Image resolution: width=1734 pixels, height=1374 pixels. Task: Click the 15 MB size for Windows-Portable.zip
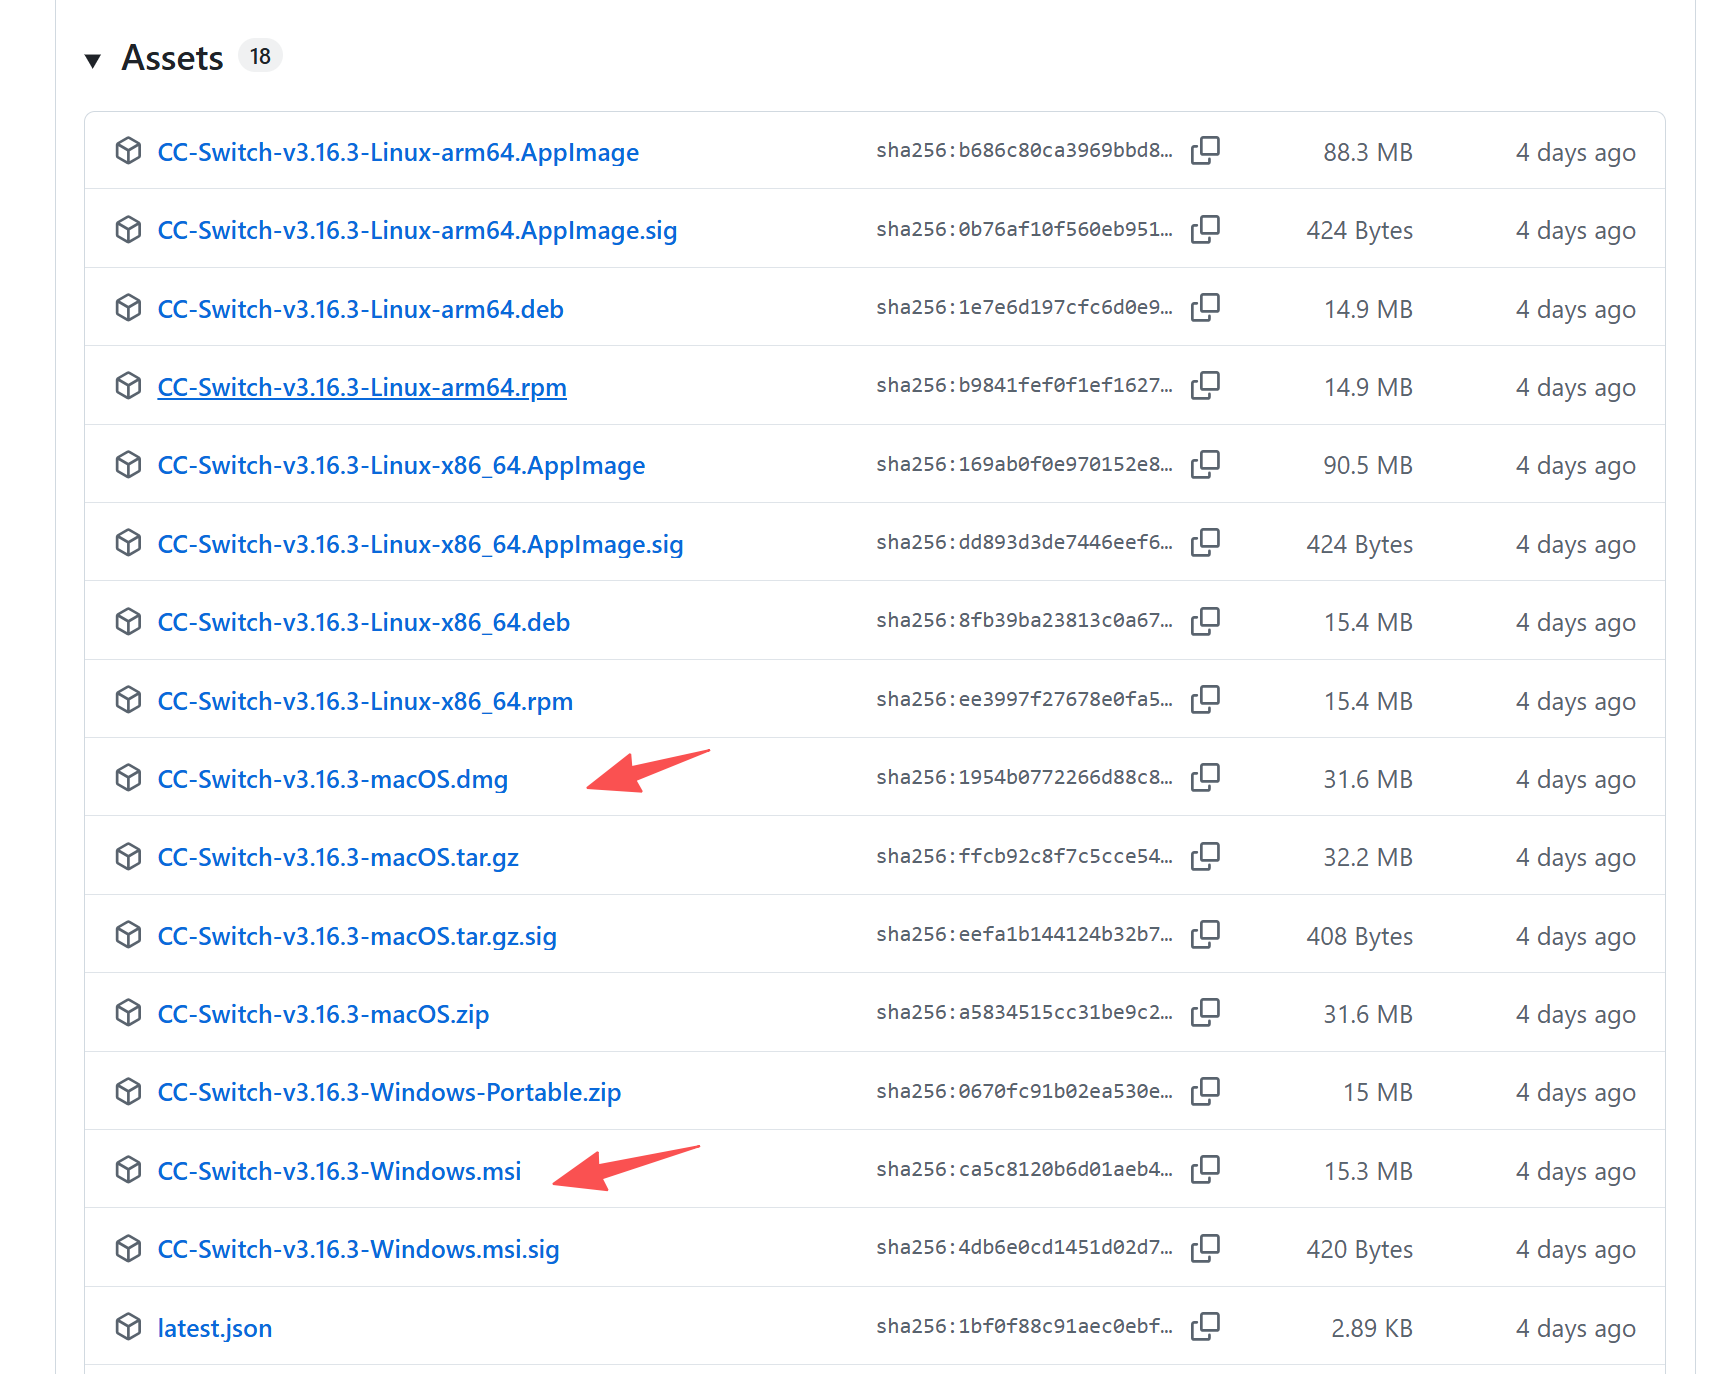[x=1377, y=1092]
